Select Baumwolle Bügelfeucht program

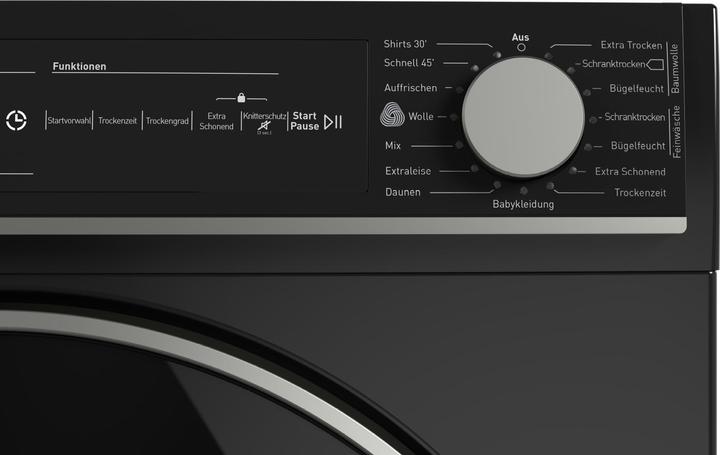pos(636,88)
